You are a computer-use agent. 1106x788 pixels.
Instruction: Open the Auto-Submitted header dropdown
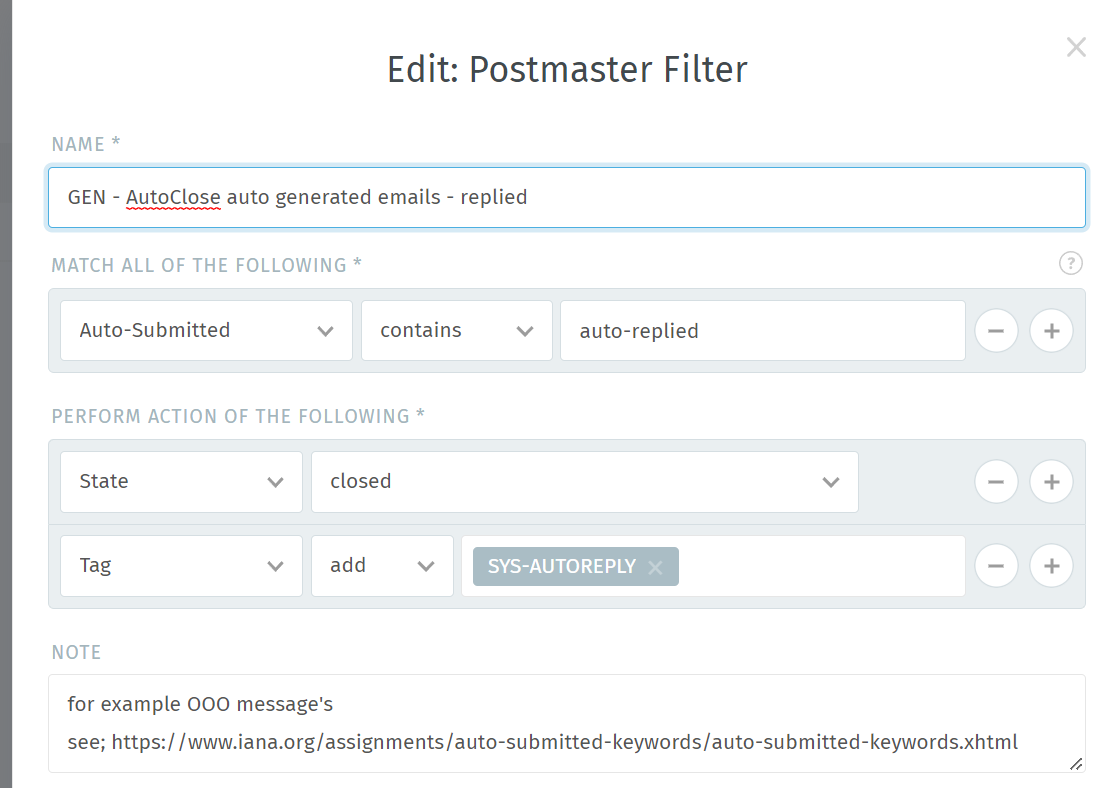[206, 330]
